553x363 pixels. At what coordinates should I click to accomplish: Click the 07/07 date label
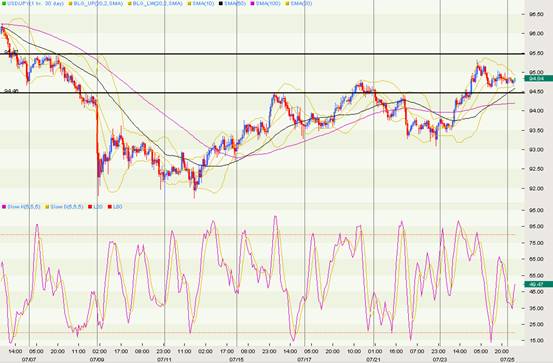pos(29,359)
